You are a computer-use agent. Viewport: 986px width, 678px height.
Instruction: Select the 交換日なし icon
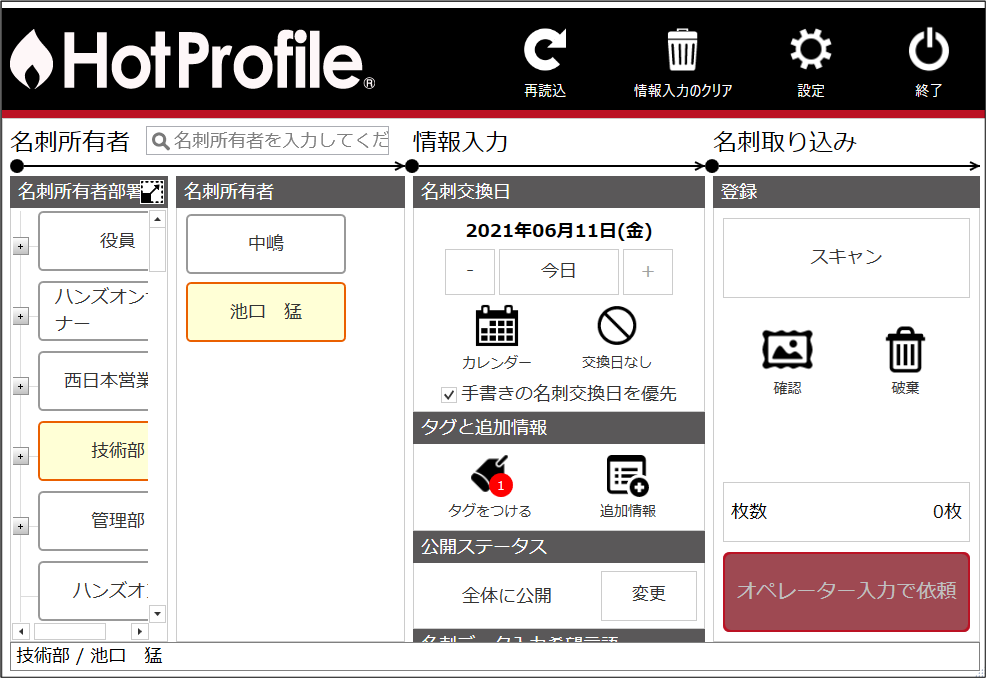617,327
